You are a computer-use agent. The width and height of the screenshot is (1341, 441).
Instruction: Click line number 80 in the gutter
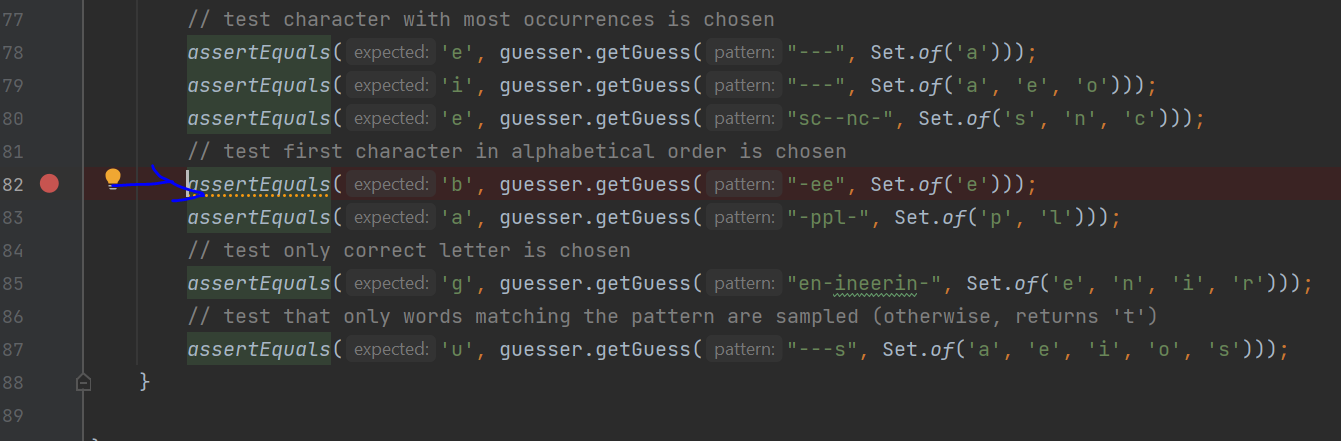pyautogui.click(x=13, y=118)
